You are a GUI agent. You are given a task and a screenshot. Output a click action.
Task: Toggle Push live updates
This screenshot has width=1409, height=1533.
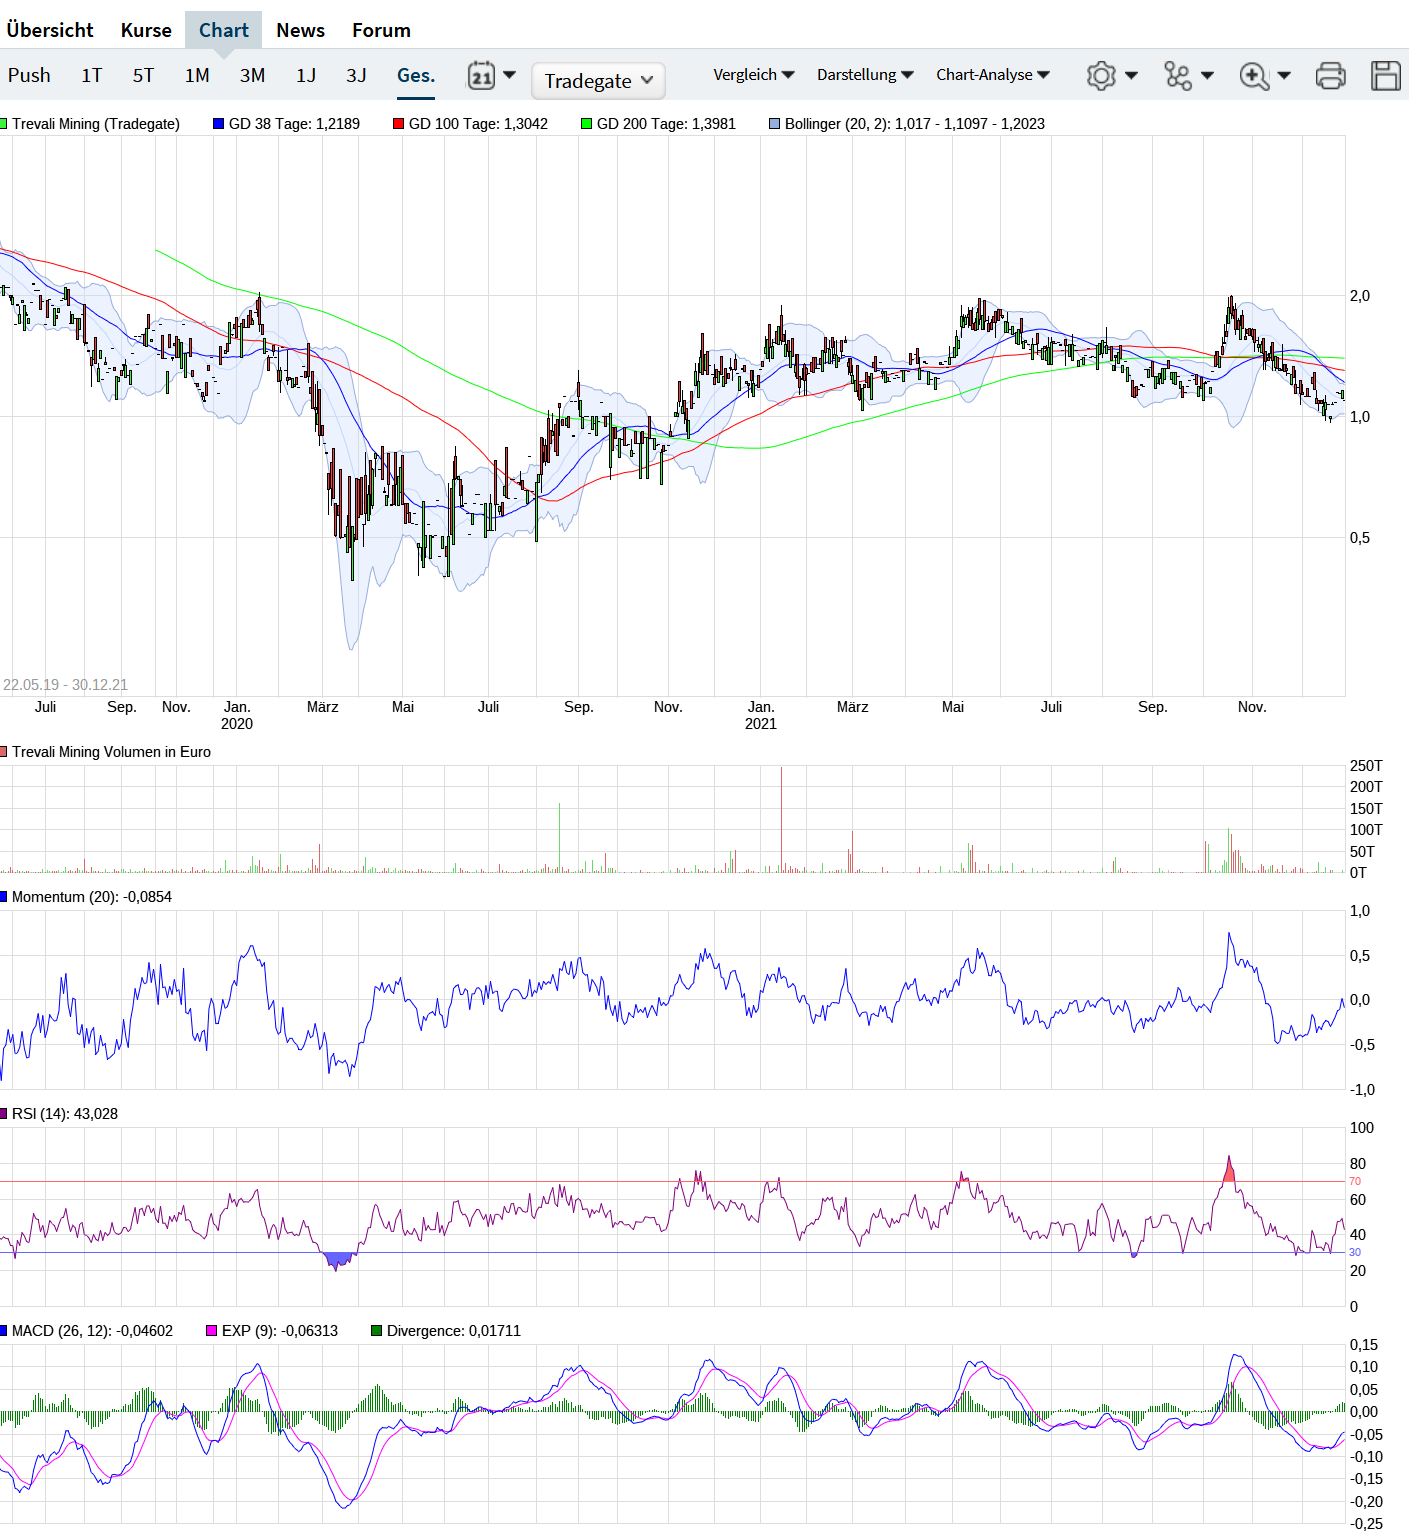pos(29,75)
